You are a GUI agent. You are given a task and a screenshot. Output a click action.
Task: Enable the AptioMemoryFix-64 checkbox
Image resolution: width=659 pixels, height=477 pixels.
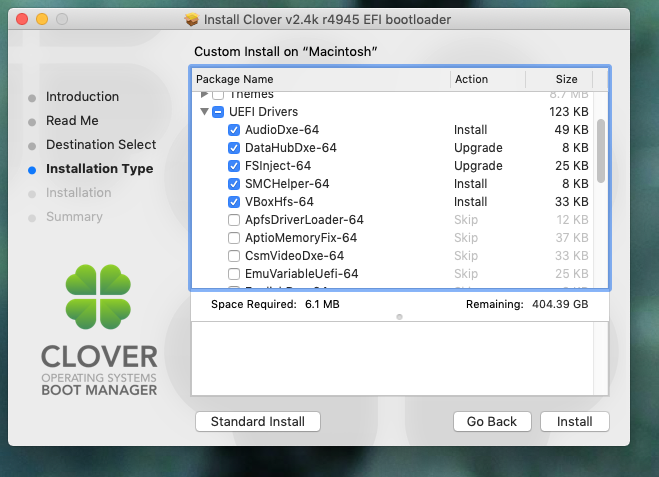(x=234, y=238)
